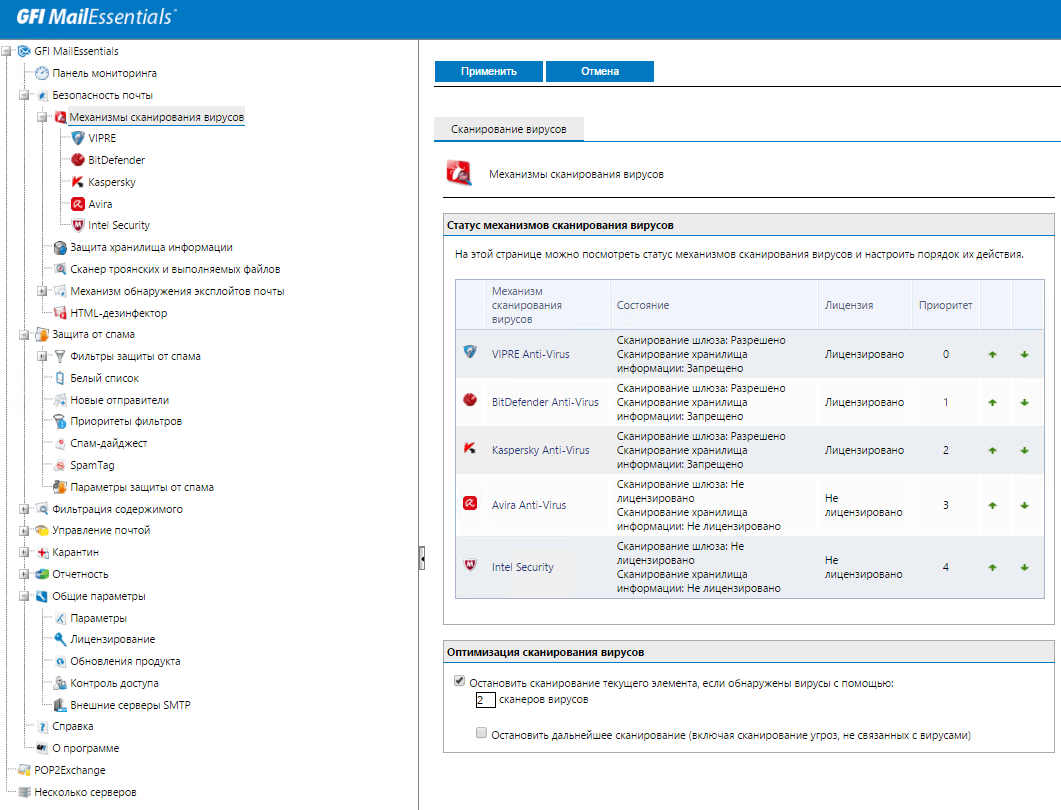Viewport: 1061px width, 810px height.
Task: Open the Сканирование вирусов tab
Action: click(x=509, y=129)
